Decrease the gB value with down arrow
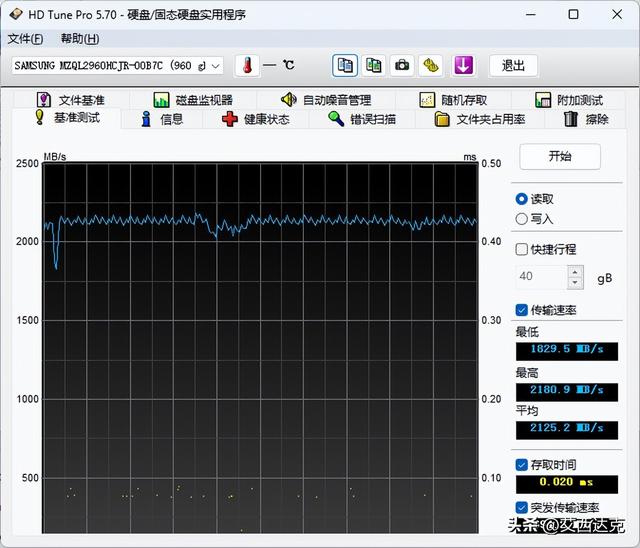The height and width of the screenshot is (548, 640). click(575, 283)
